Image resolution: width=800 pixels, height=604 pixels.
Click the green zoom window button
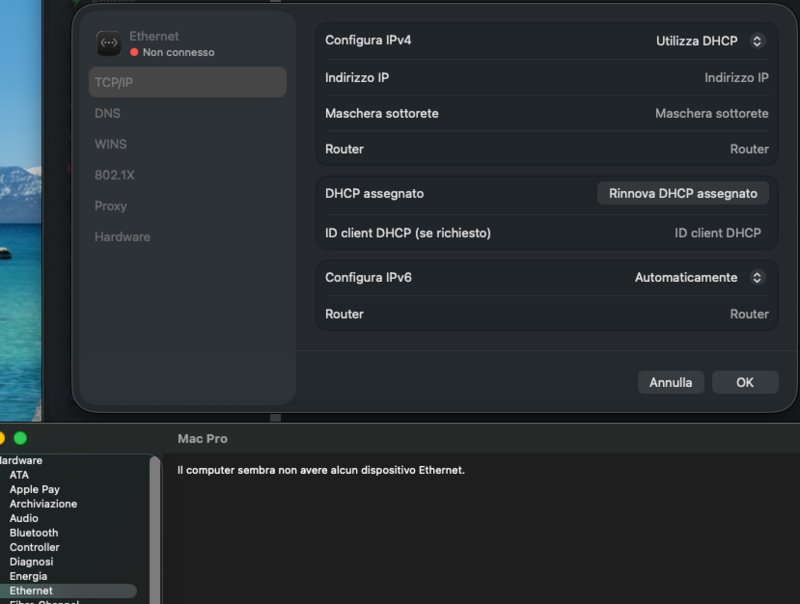tap(20, 438)
